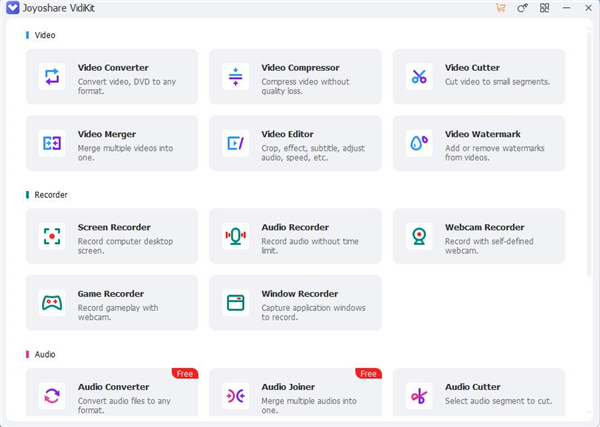Click the vertical scrollbar on the right
The width and height of the screenshot is (600, 427).
[590, 120]
